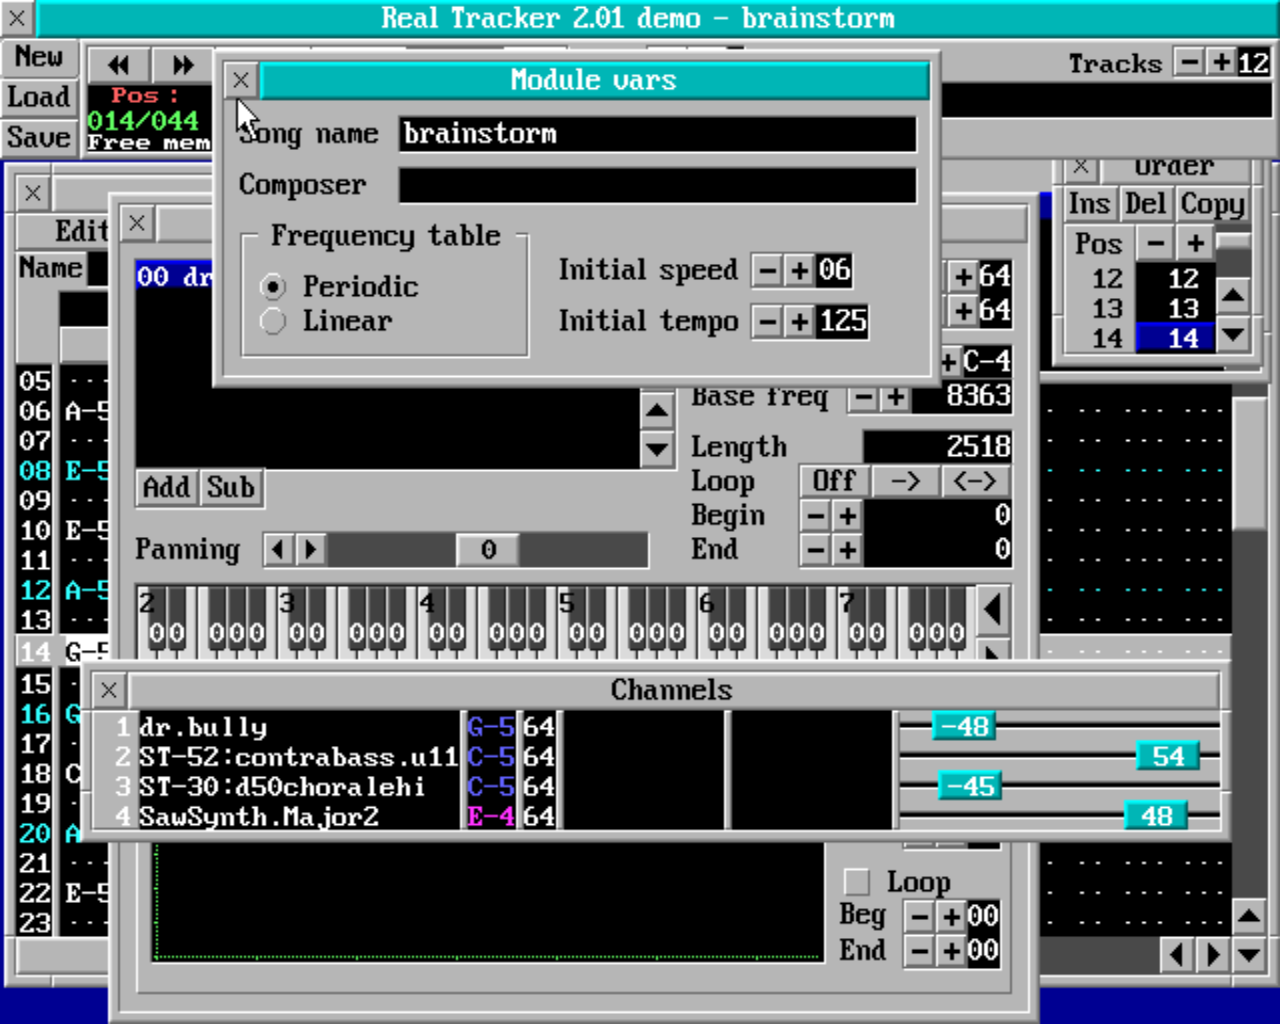Viewport: 1280px width, 1024px height.
Task: Click the Load menu button
Action: [39, 97]
